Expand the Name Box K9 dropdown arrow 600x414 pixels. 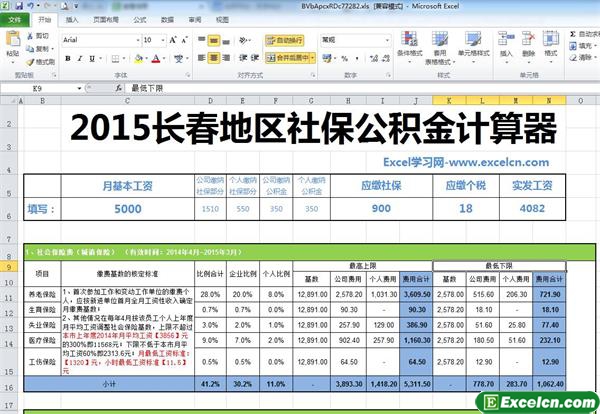pos(79,88)
